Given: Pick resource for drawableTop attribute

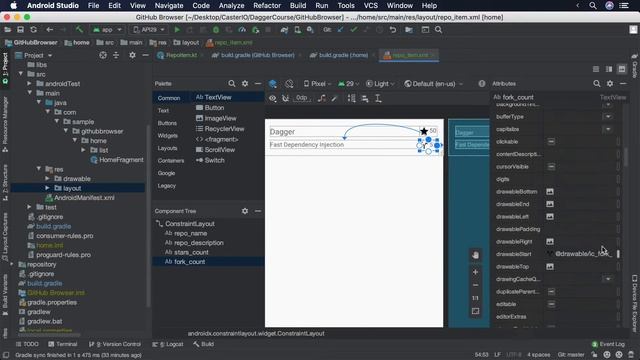Looking at the screenshot, I should pyautogui.click(x=550, y=267).
